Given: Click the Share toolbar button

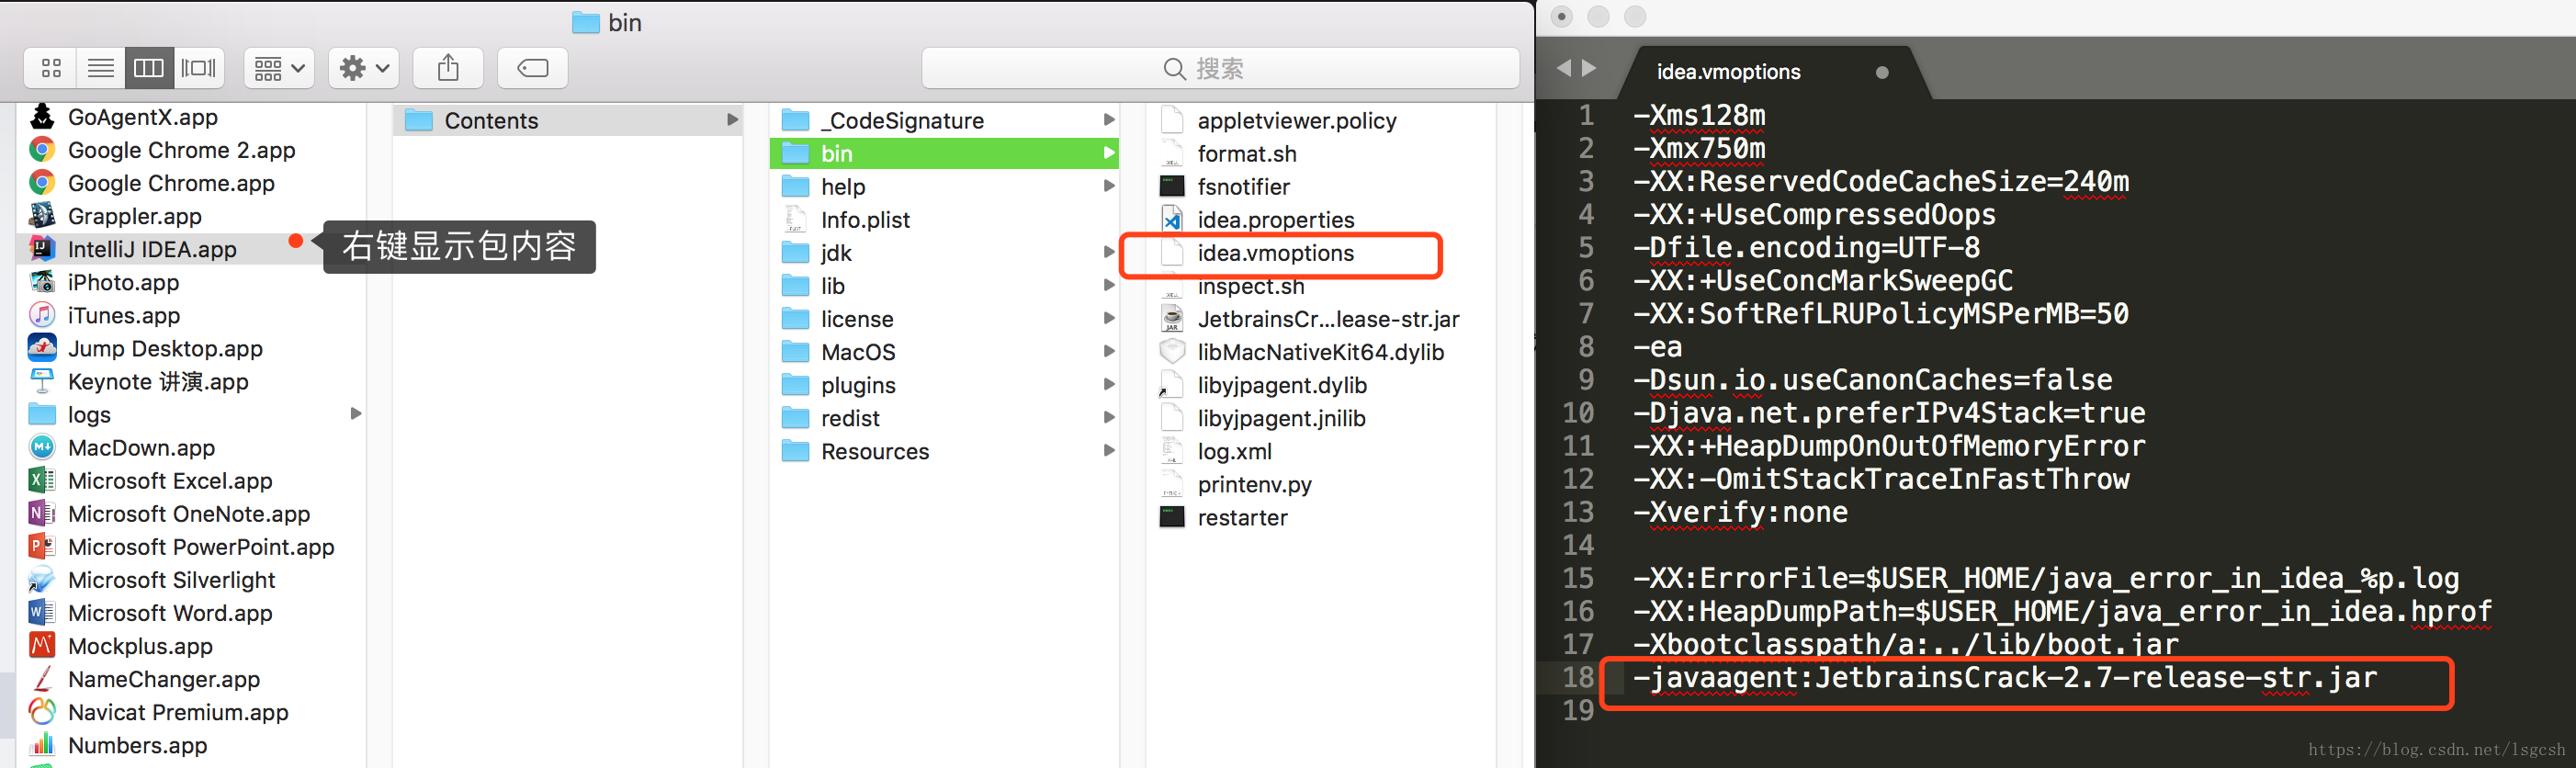Looking at the screenshot, I should point(448,68).
